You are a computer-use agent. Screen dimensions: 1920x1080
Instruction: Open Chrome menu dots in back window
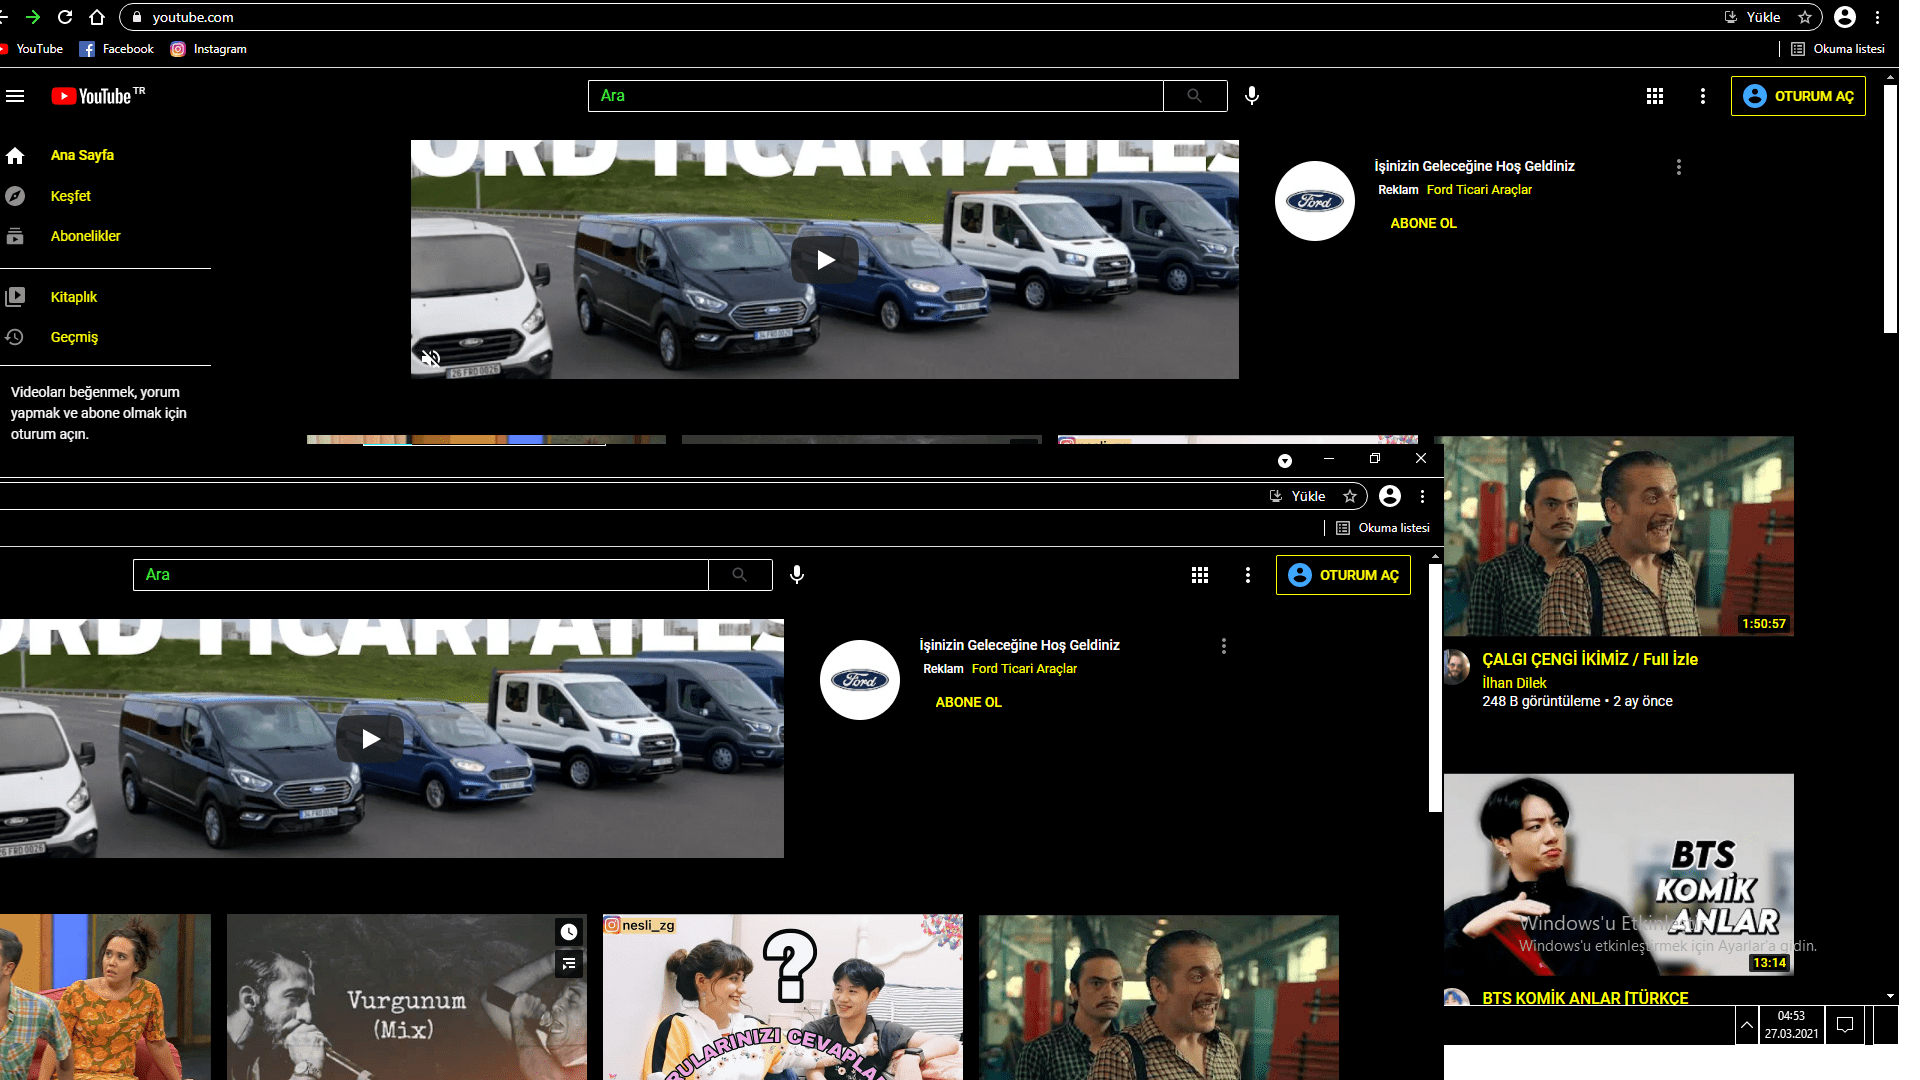pos(1878,17)
